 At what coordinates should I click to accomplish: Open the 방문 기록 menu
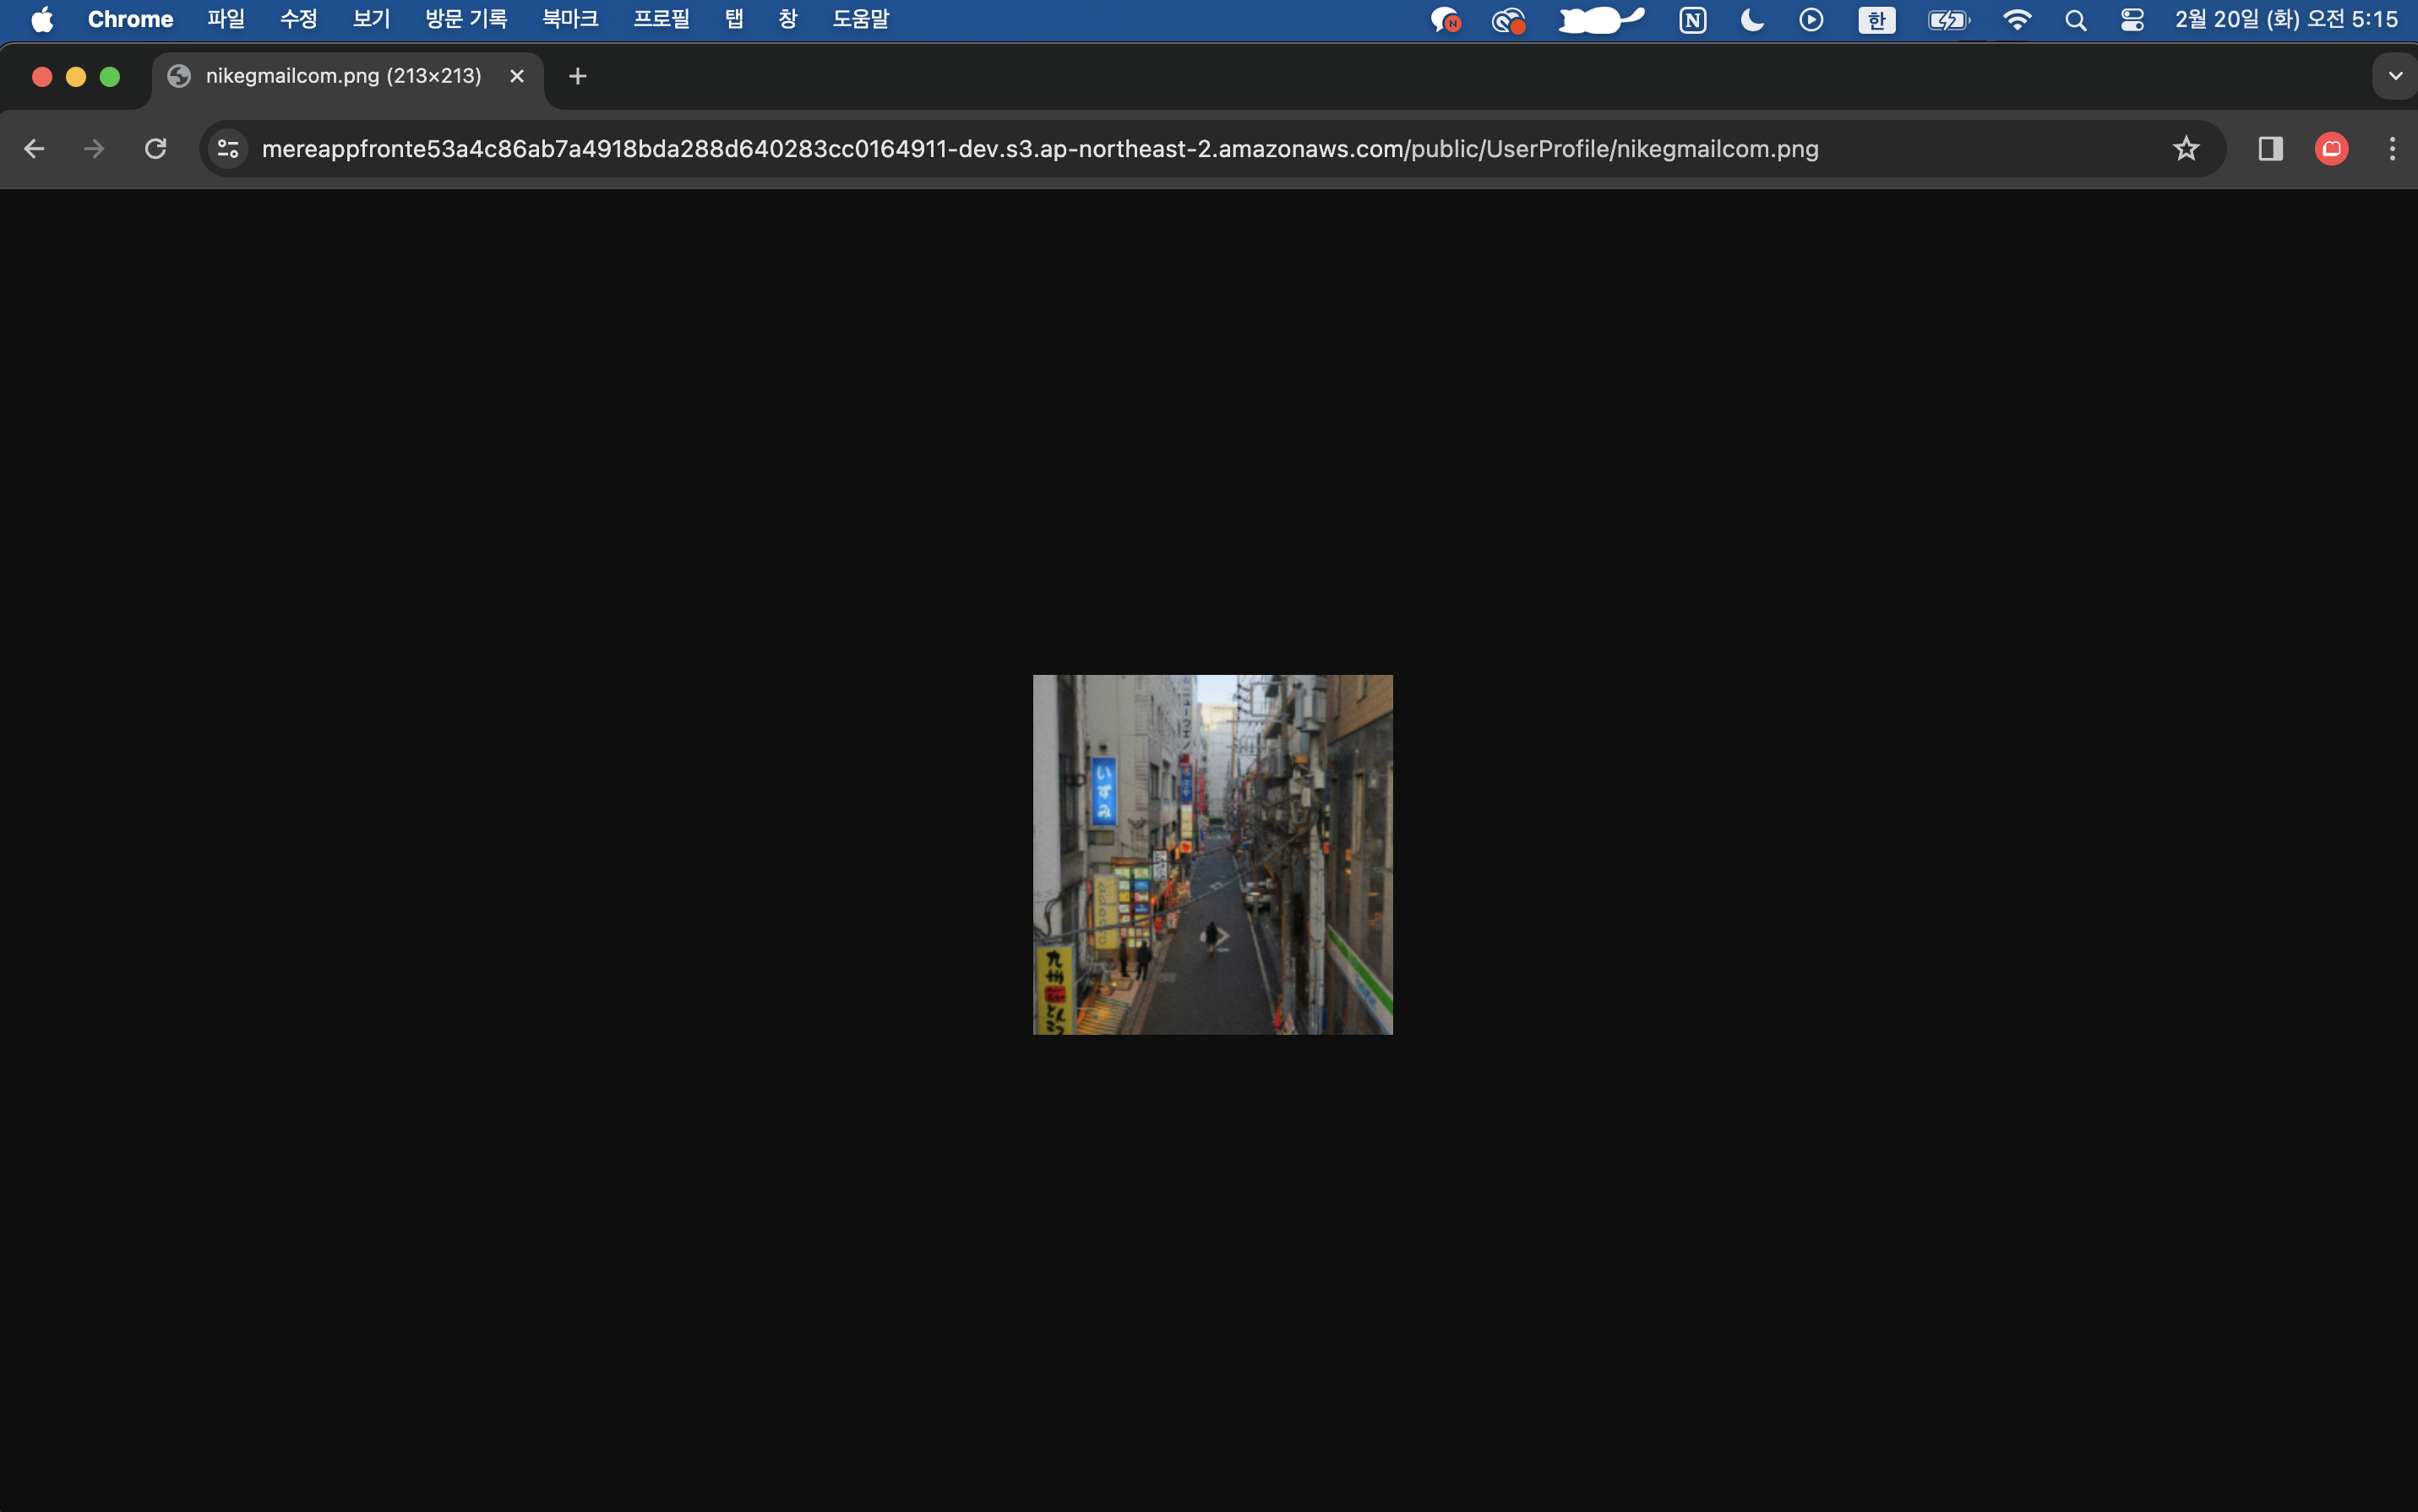(x=466, y=20)
